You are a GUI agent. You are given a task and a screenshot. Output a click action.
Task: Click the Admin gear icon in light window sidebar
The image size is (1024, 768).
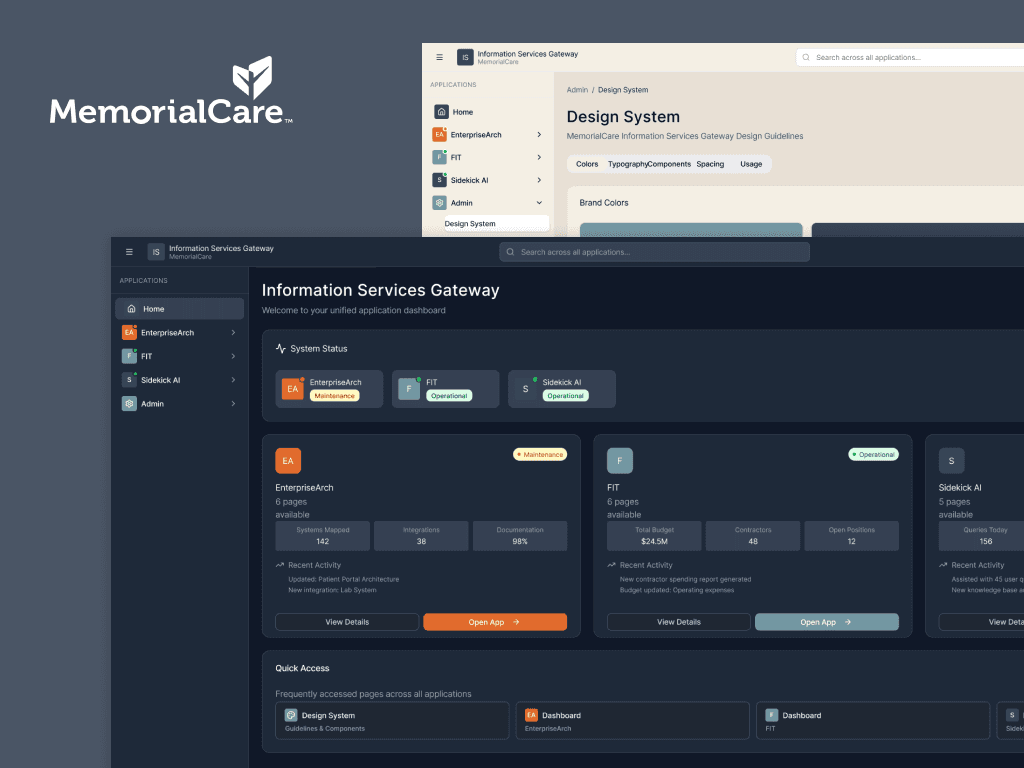[440, 203]
